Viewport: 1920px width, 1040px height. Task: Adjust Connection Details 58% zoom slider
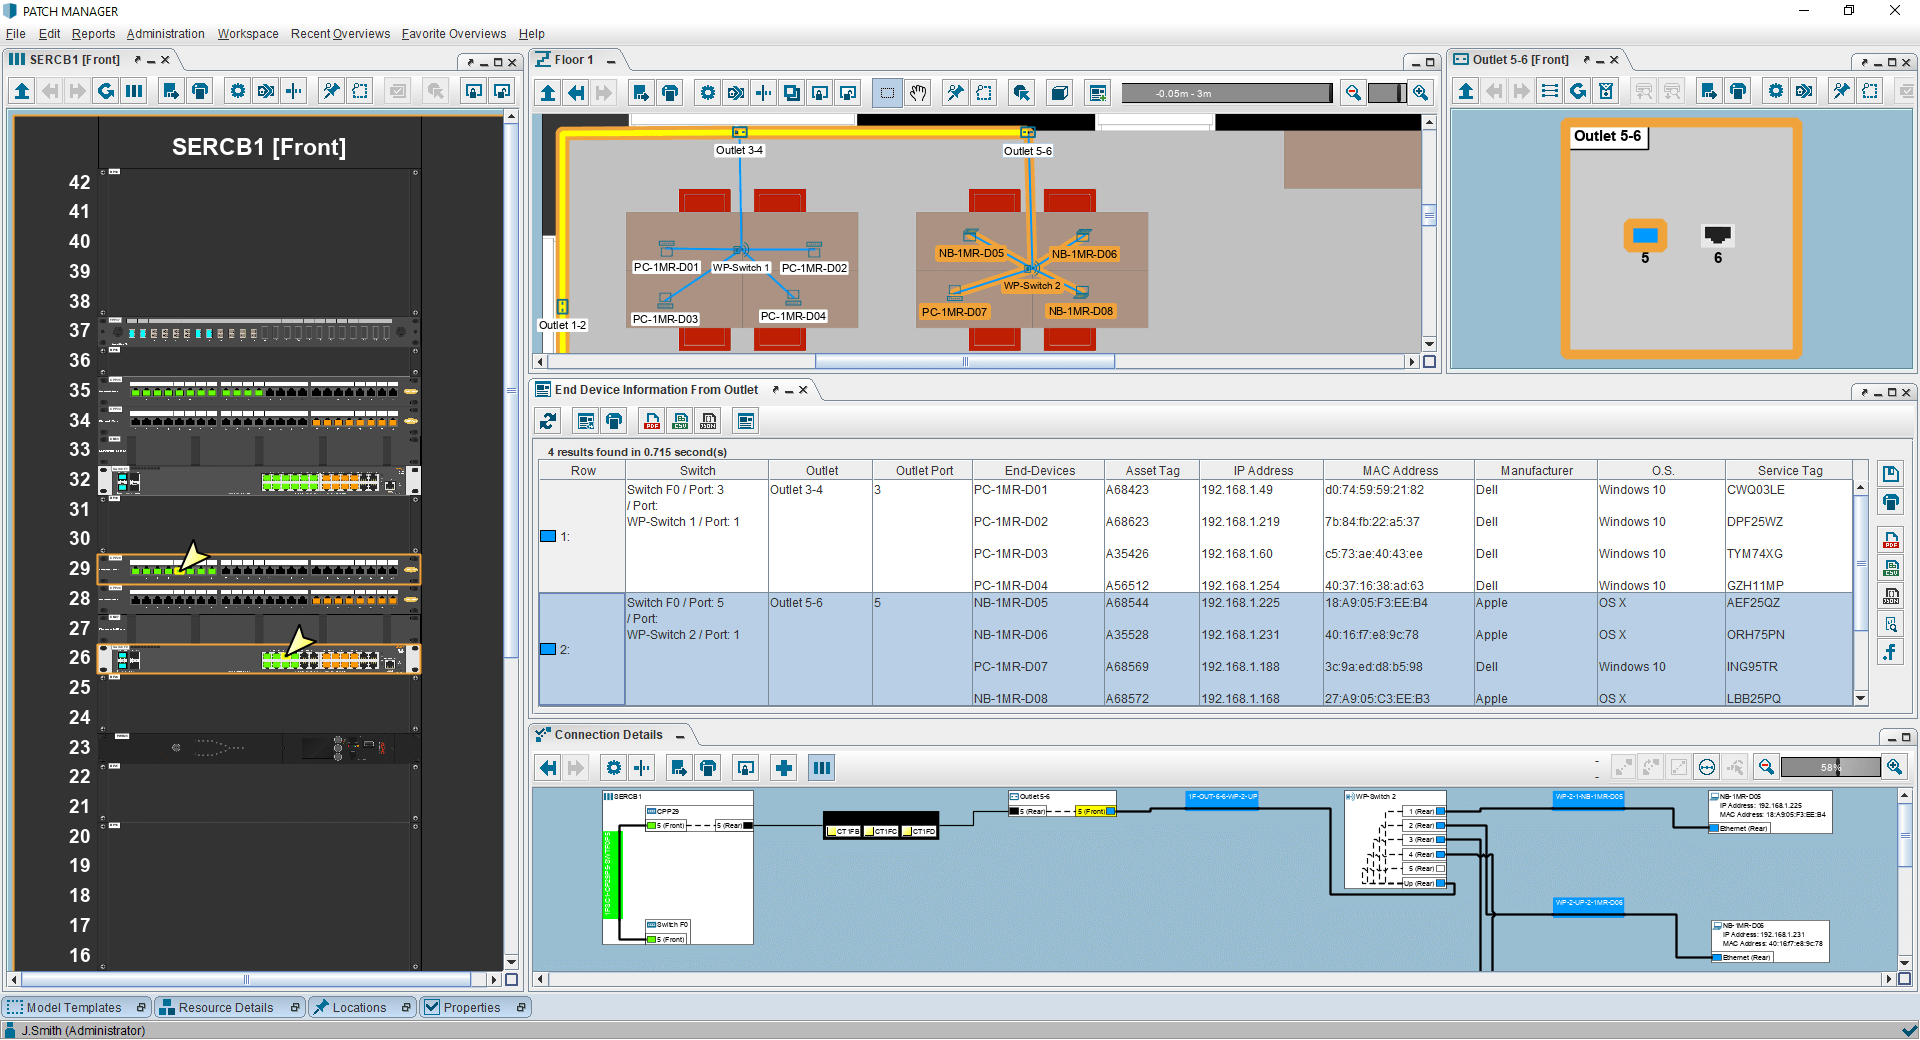click(1830, 767)
